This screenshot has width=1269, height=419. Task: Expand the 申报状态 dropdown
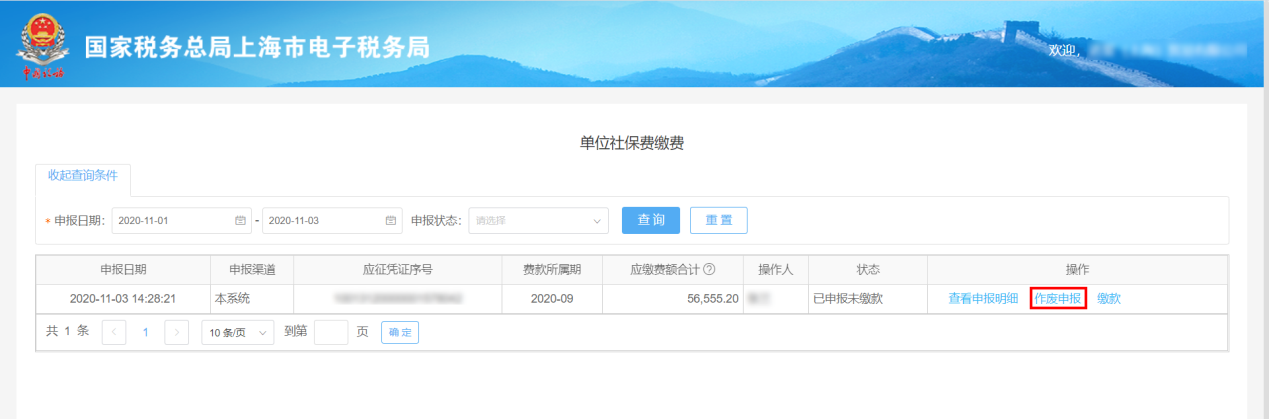[538, 220]
